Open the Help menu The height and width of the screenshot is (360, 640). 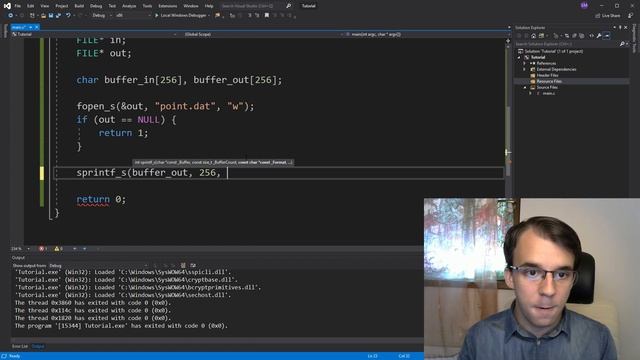pos(209,6)
